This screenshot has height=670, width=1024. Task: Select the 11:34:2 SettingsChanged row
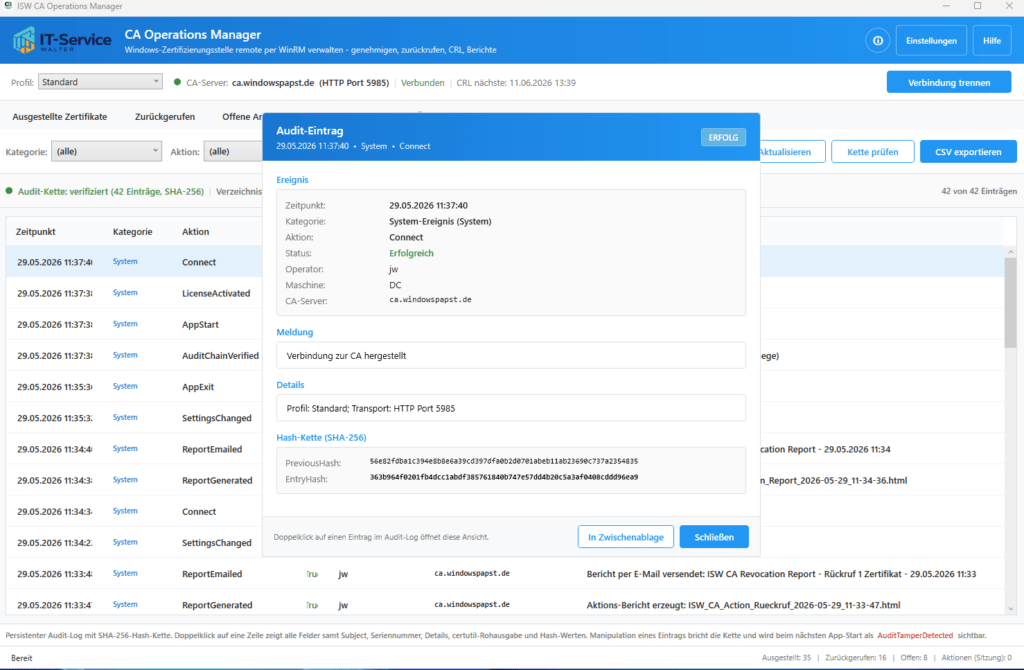pos(135,543)
